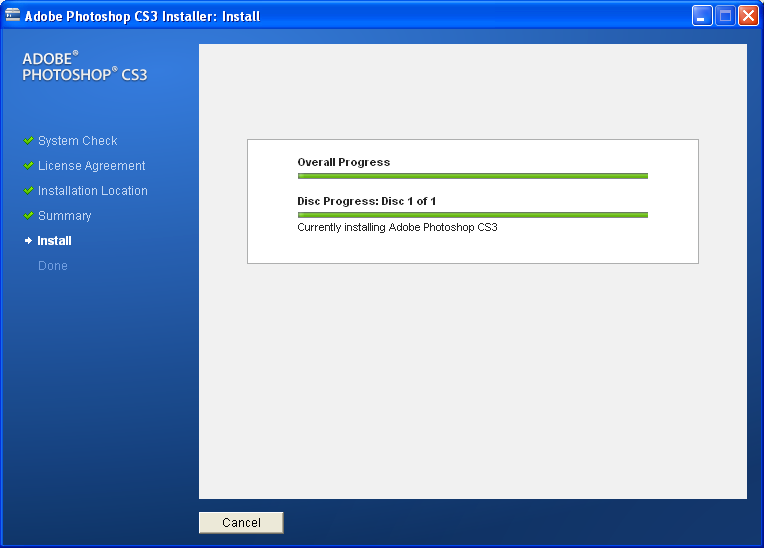Viewport: 764px width, 548px height.
Task: Cancel the Photoshop CS3 installation
Action: (241, 523)
